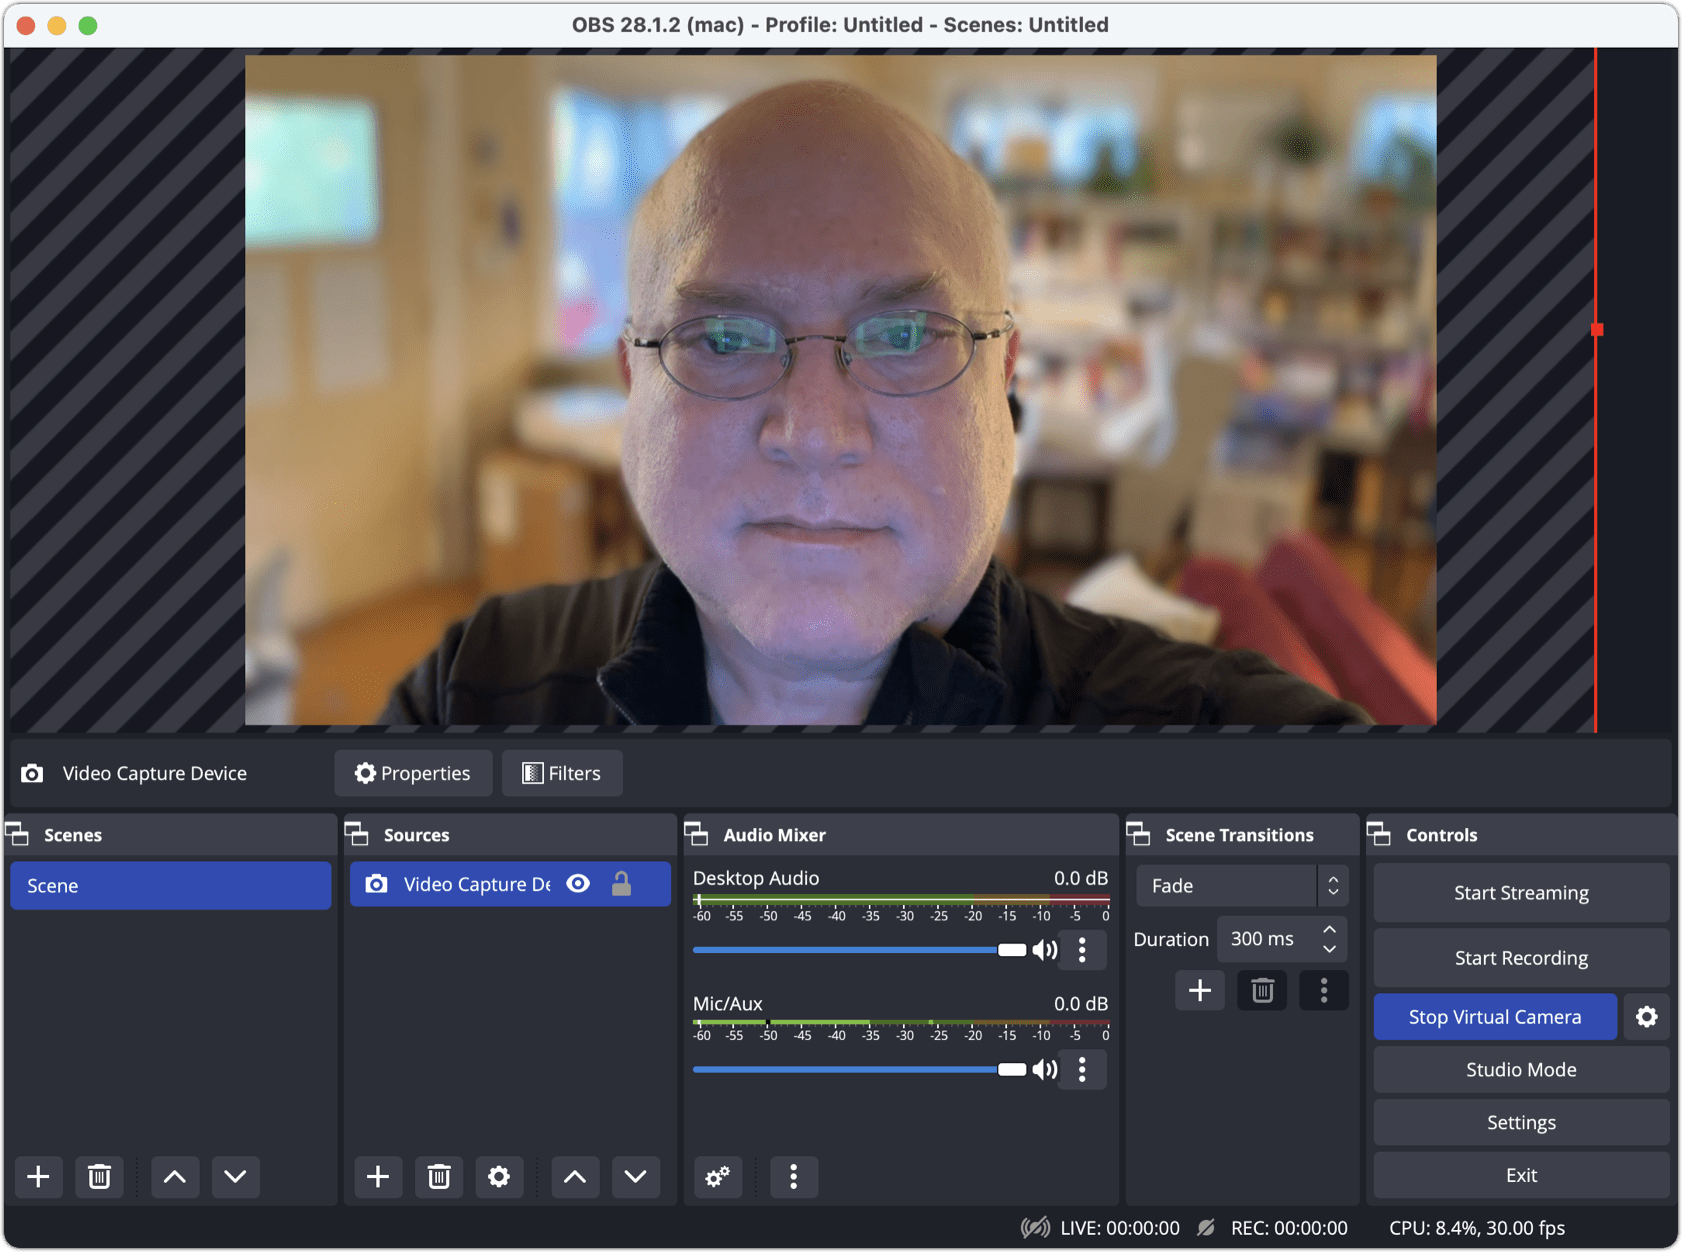Open the Filters panel
Image resolution: width=1682 pixels, height=1252 pixels.
coord(561,772)
